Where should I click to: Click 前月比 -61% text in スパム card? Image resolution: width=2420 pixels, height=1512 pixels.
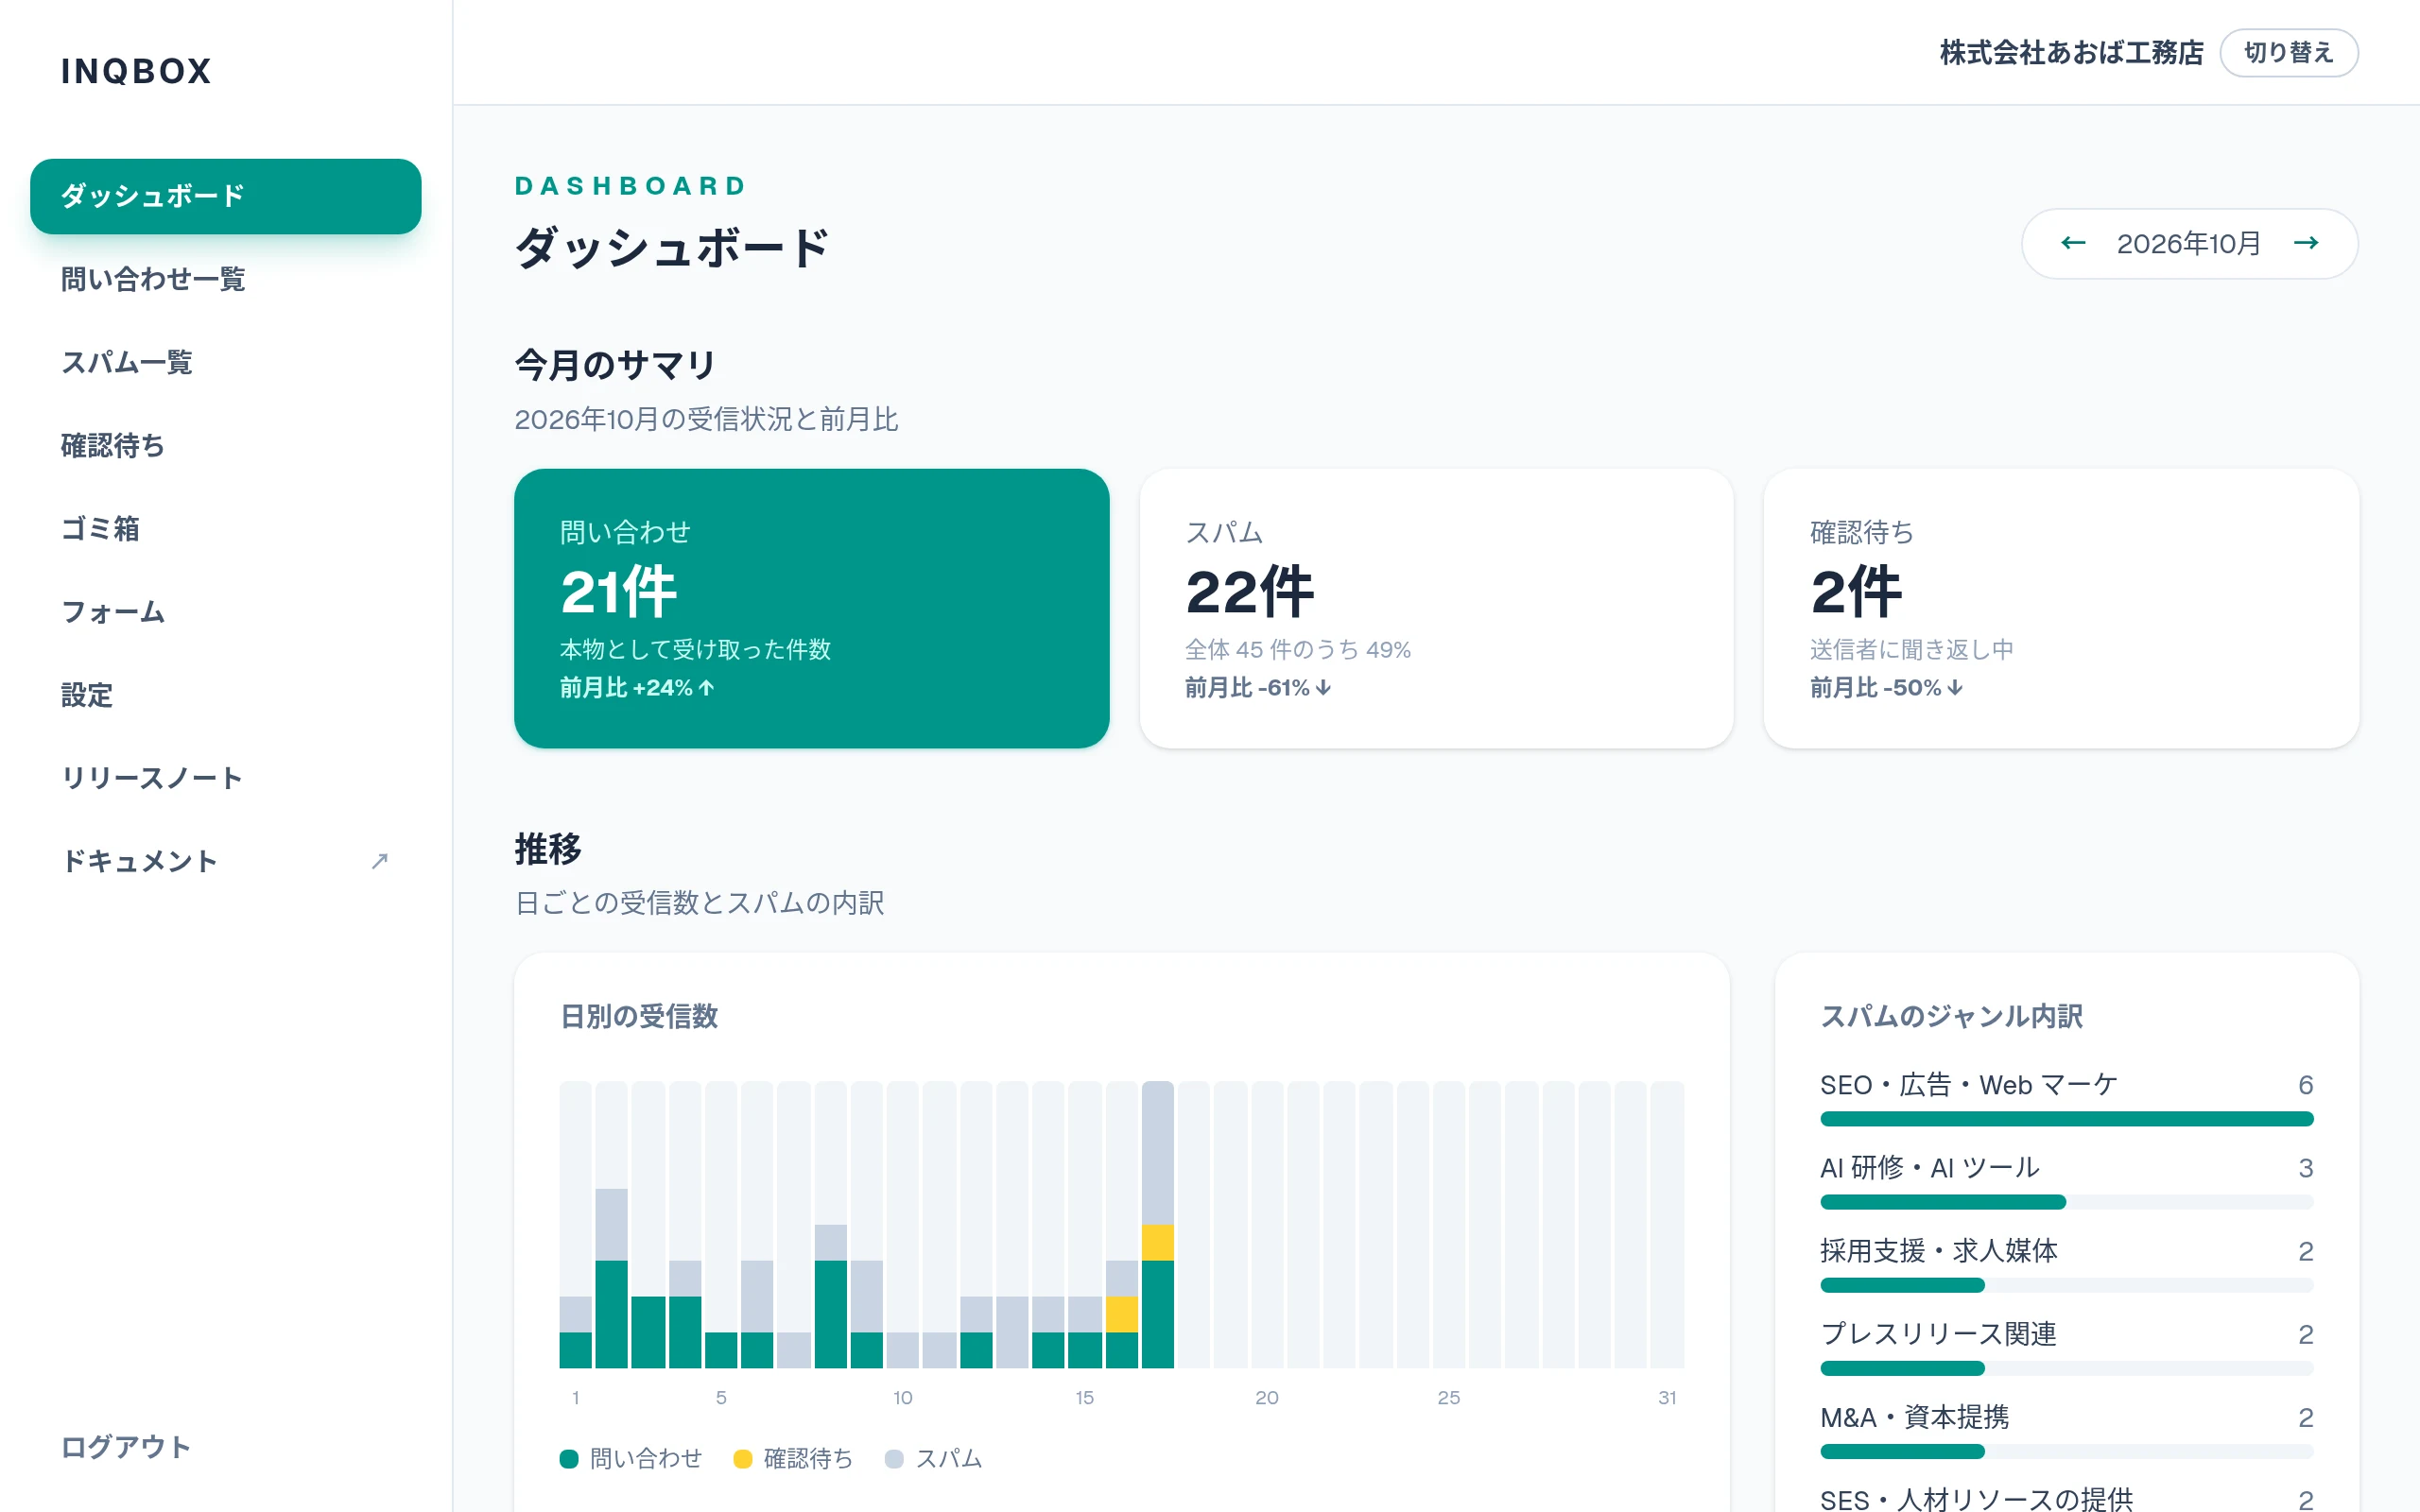[1258, 687]
